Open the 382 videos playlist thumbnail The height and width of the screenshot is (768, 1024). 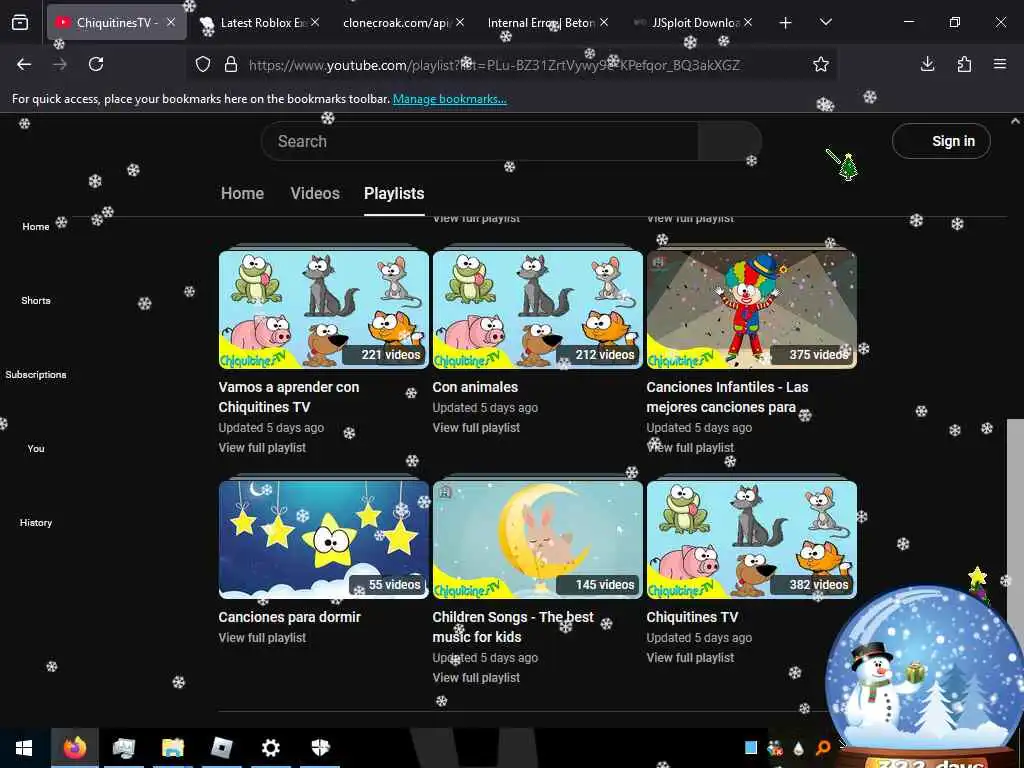pyautogui.click(x=752, y=539)
